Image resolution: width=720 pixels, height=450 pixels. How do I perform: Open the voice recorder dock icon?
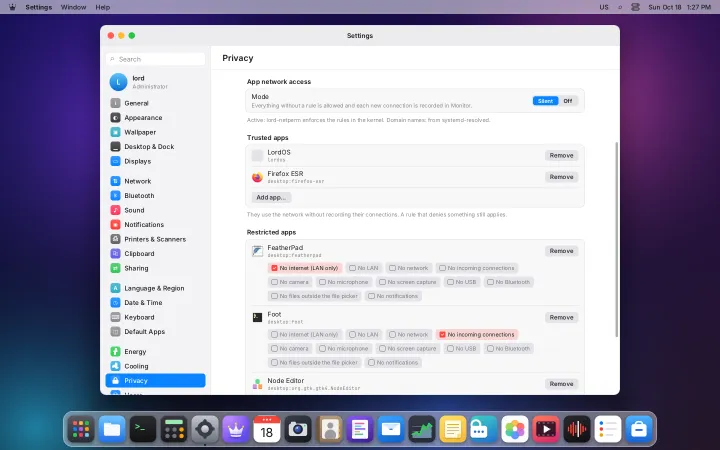coord(577,429)
